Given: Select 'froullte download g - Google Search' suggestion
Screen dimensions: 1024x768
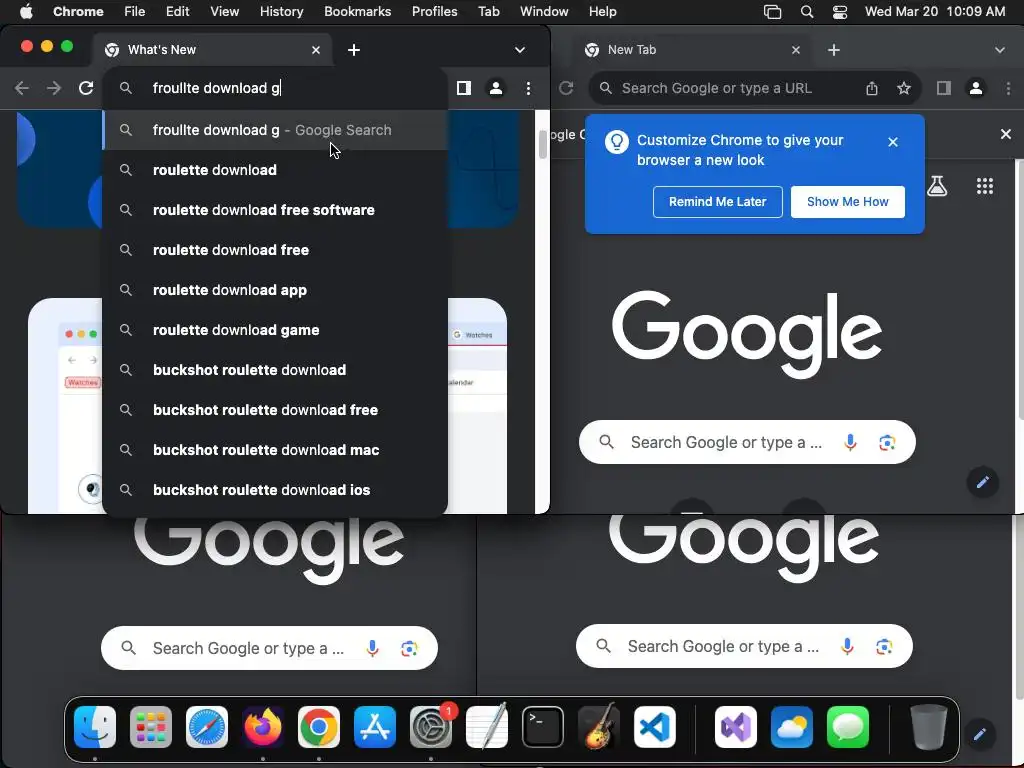Looking at the screenshot, I should pos(275,130).
